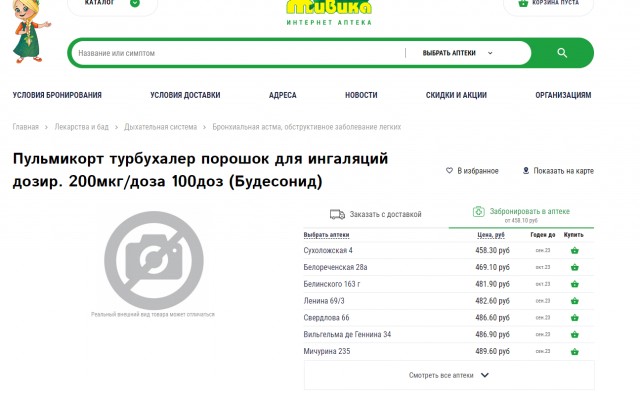This screenshot has width=640, height=396.
Task: Select pharmacy Вильгельма де Геннина 34
Action: (347, 334)
